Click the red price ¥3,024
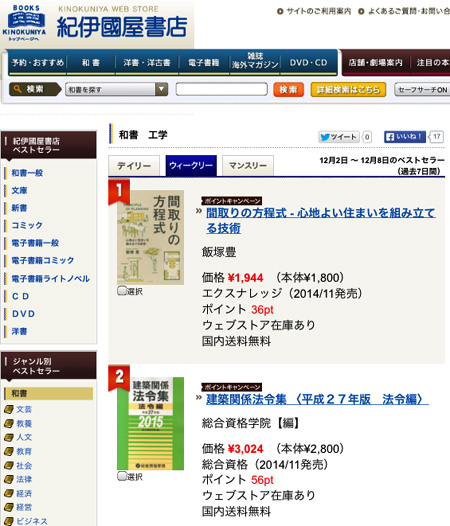 245,449
